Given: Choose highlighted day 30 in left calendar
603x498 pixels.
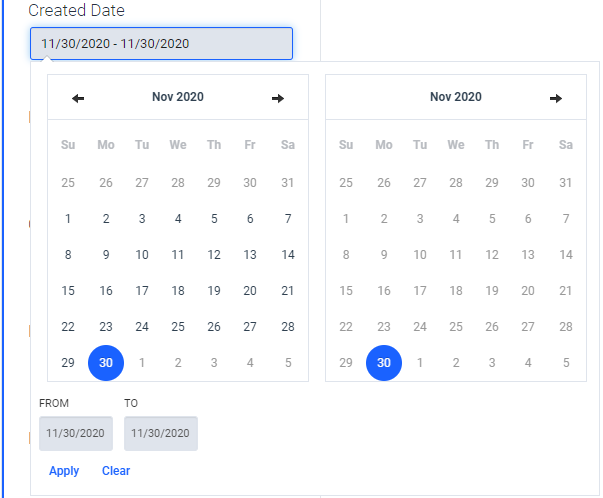Looking at the screenshot, I should 106,363.
